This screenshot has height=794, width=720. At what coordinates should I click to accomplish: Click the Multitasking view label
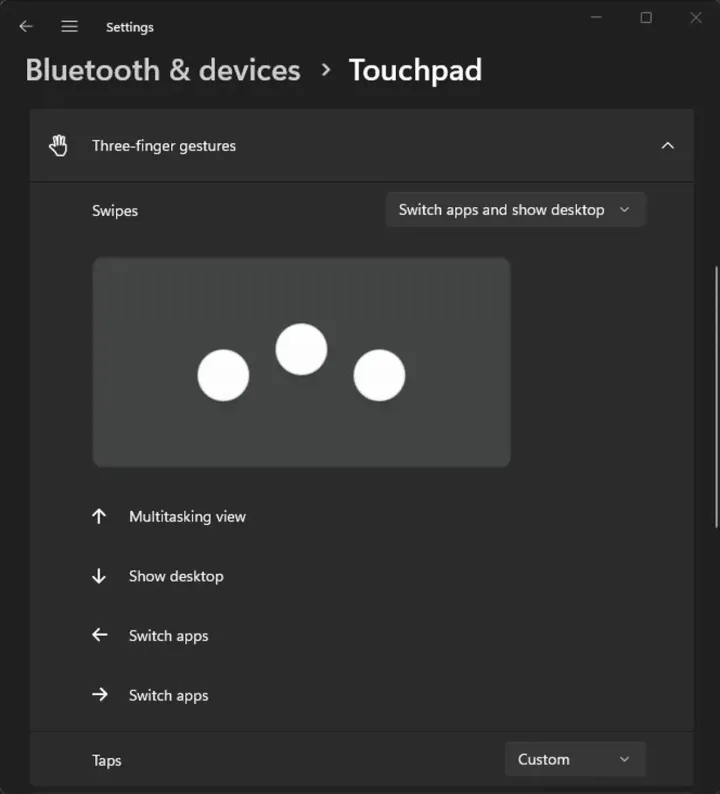(x=187, y=517)
